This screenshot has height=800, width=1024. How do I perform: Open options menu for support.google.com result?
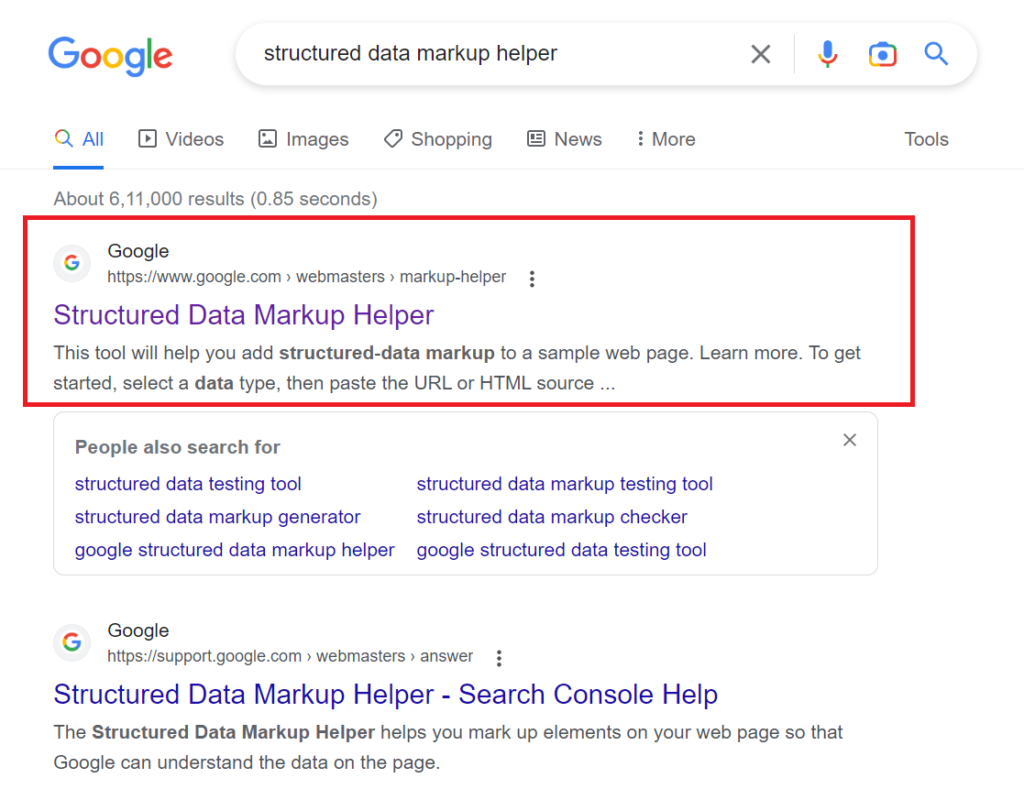499,658
